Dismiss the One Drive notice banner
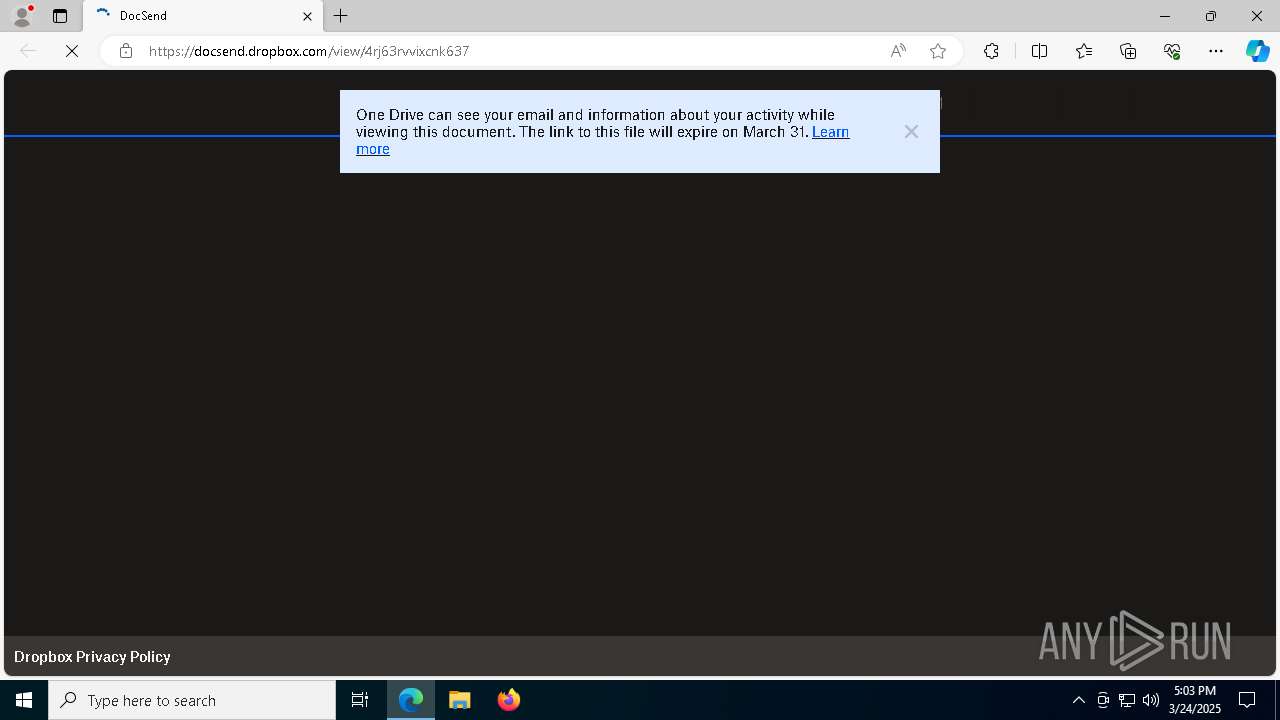Image resolution: width=1280 pixels, height=720 pixels. point(911,132)
